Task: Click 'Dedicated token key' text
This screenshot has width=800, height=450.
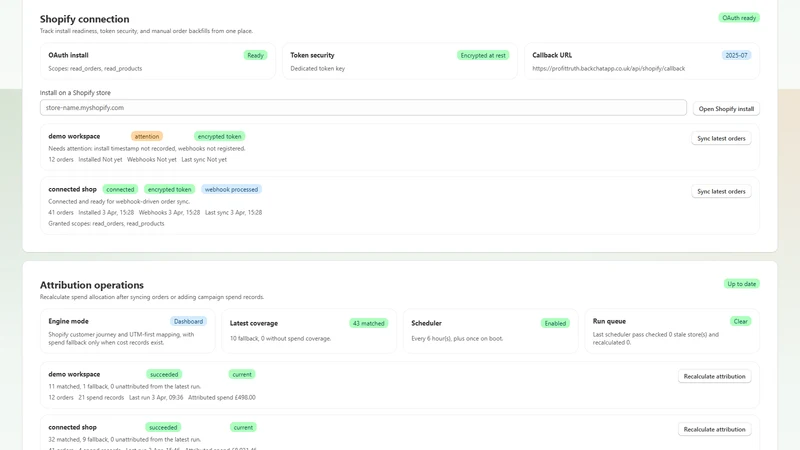Action: tap(317, 68)
